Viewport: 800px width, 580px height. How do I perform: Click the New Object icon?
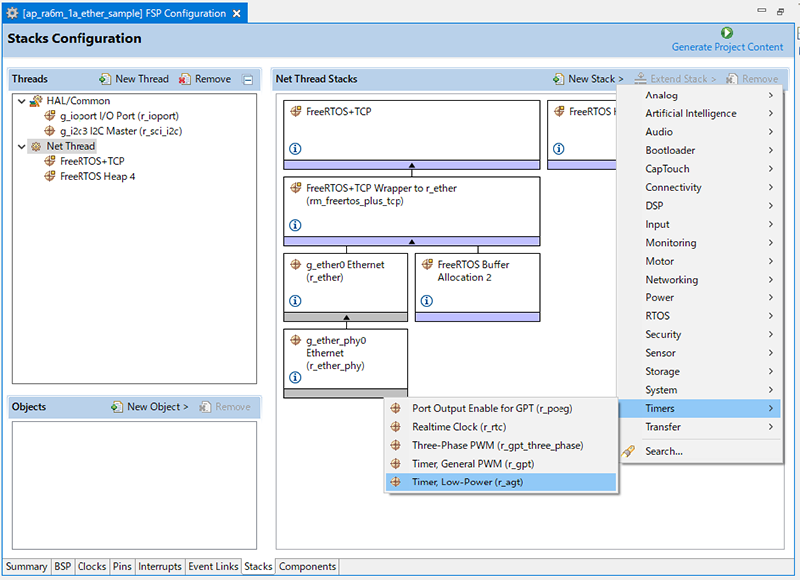117,407
